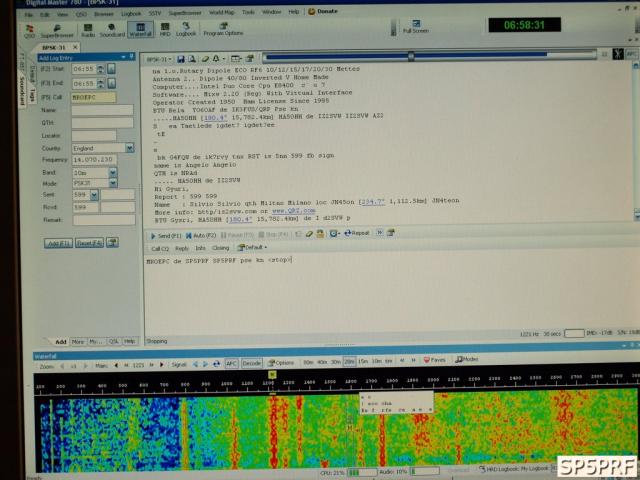
Task: Click the Donate button
Action: (323, 11)
